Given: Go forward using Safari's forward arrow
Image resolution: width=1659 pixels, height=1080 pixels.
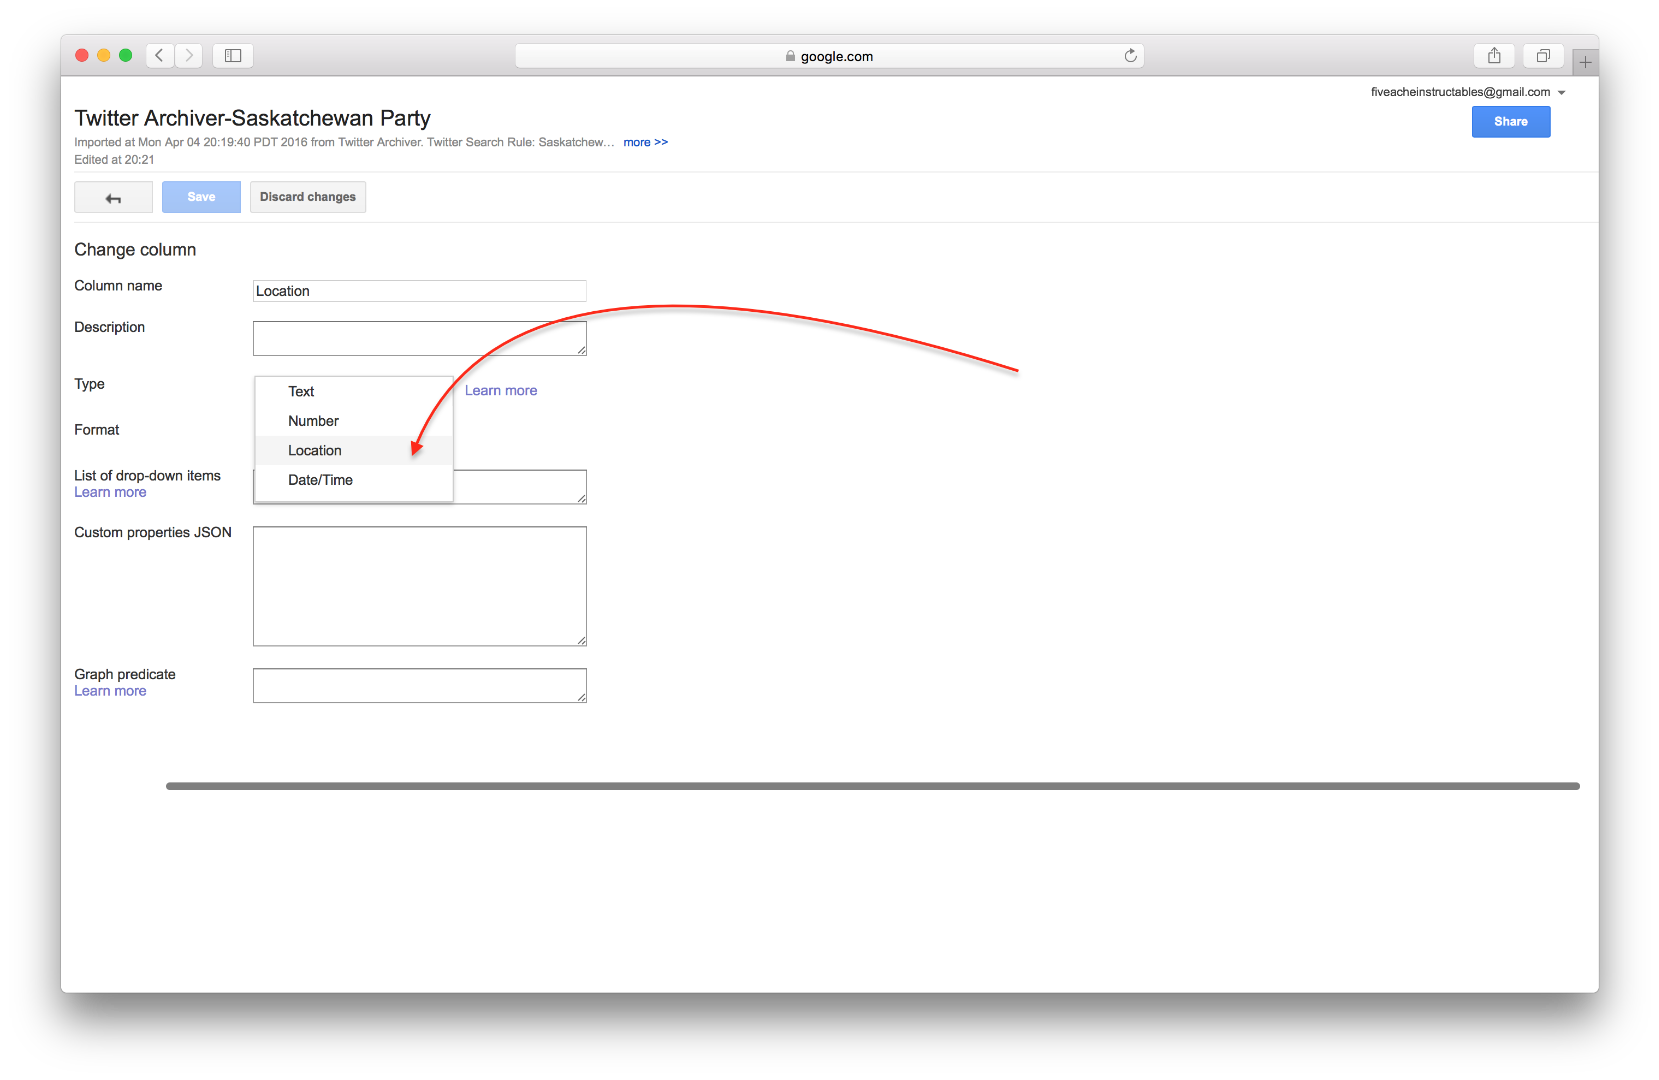Looking at the screenshot, I should tap(189, 55).
